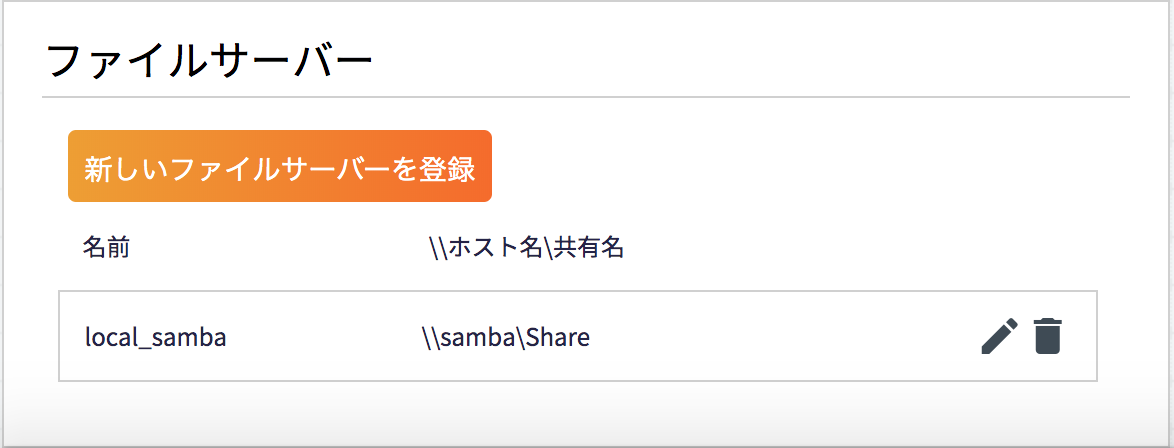Click the ファイルサーバー page heading

tap(209, 61)
